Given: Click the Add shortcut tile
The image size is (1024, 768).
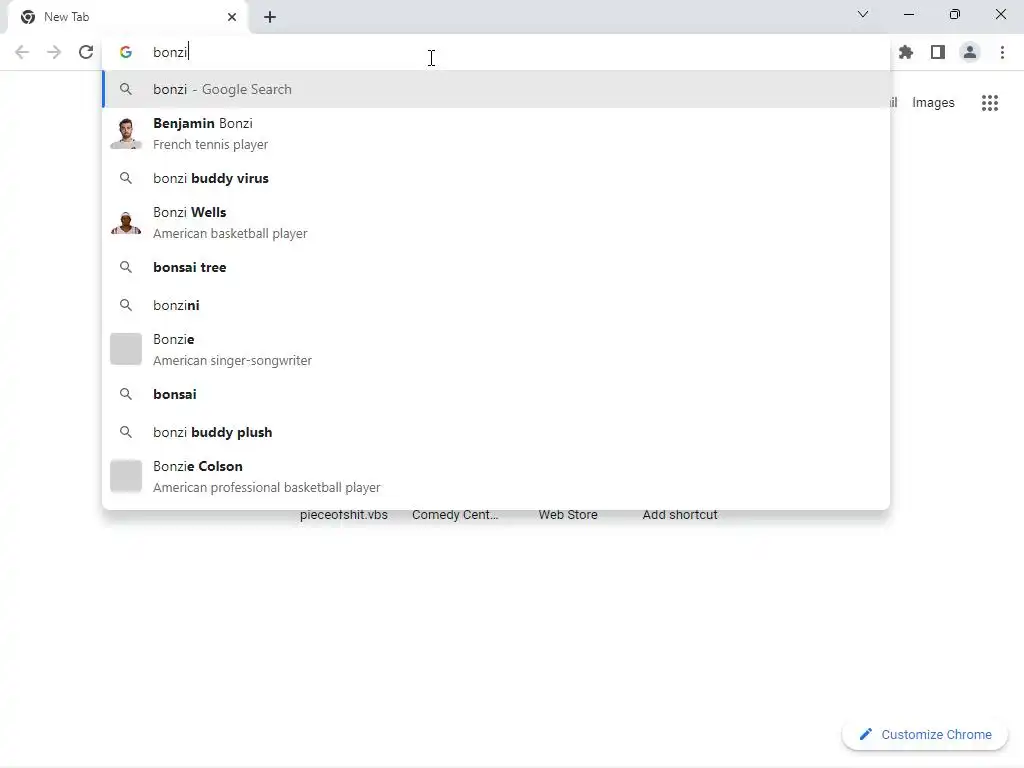Looking at the screenshot, I should point(680,515).
